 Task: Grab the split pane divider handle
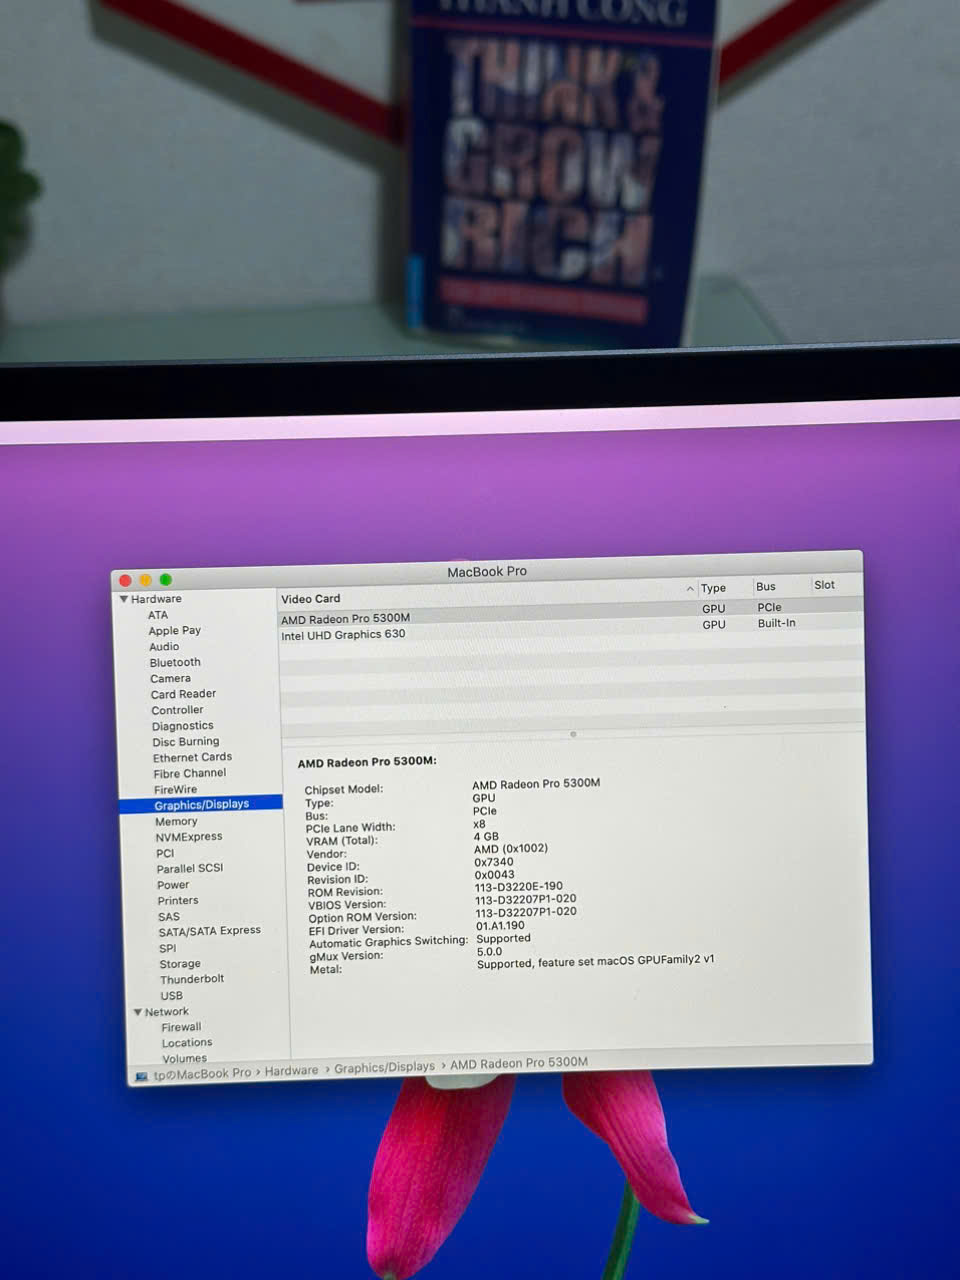[573, 734]
